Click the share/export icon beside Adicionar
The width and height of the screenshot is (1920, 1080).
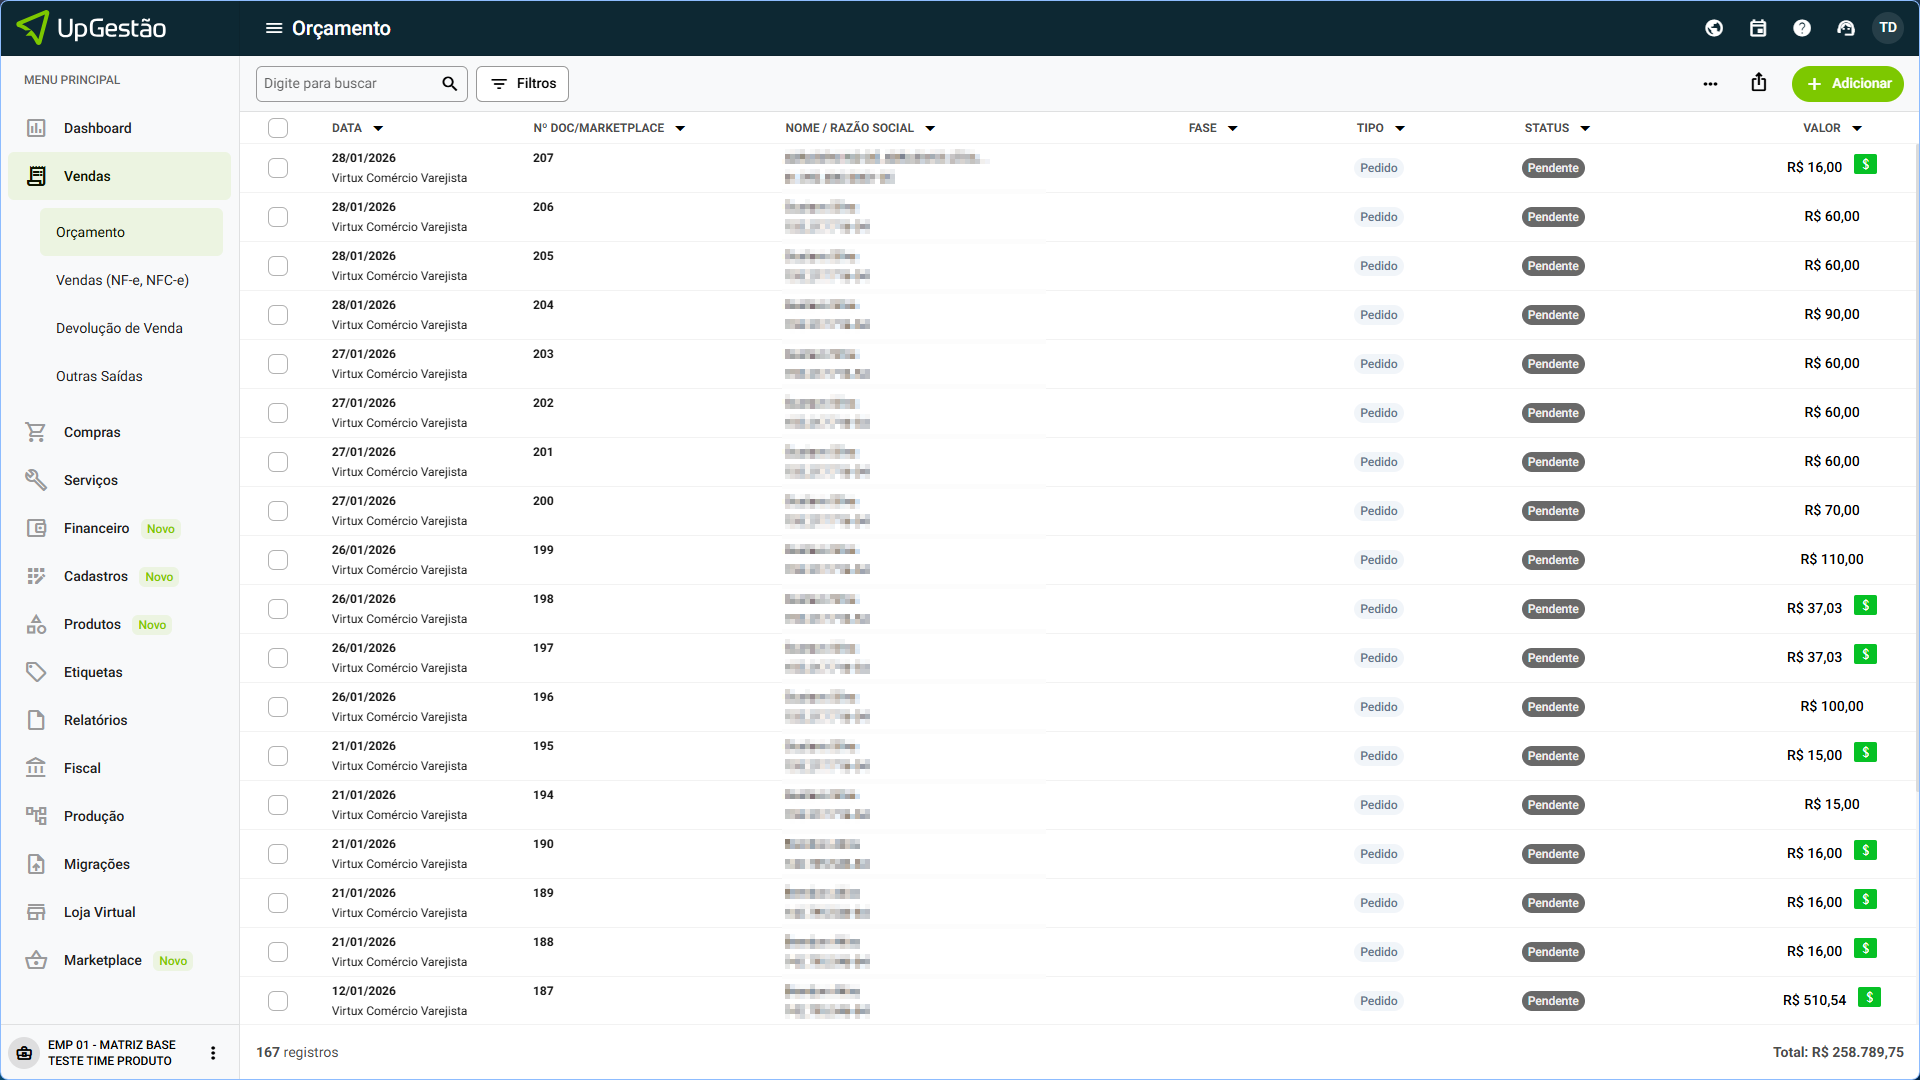(x=1759, y=83)
